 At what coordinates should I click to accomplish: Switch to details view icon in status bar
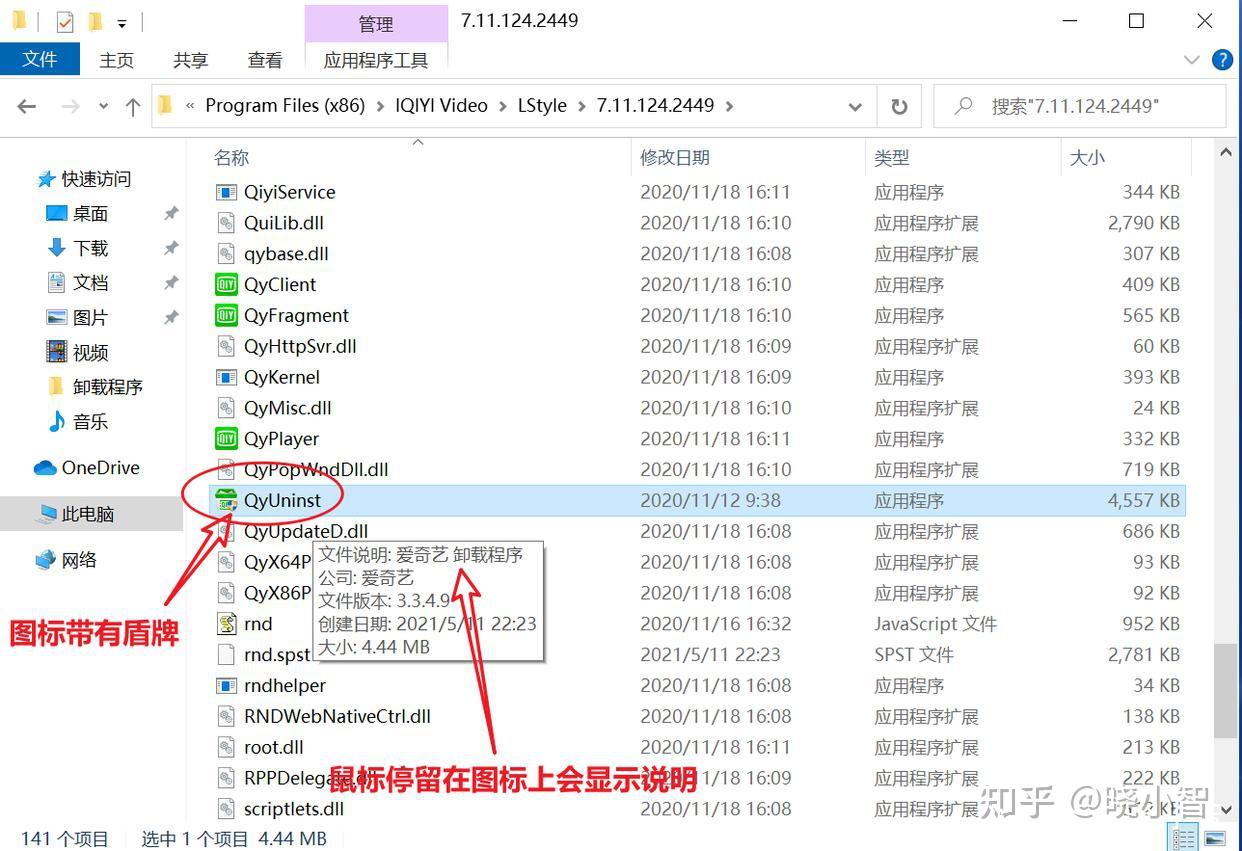point(1184,839)
